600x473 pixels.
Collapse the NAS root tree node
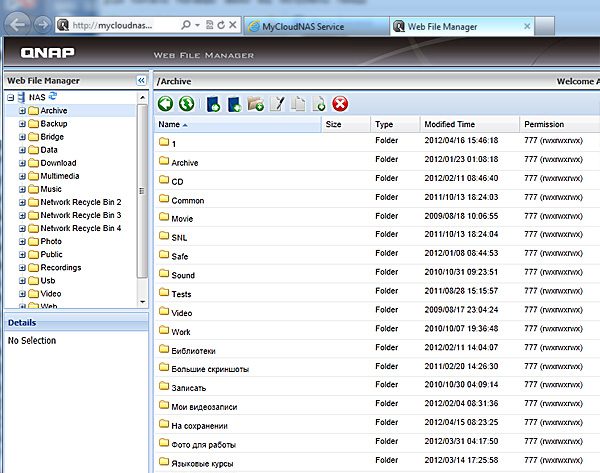(10, 97)
